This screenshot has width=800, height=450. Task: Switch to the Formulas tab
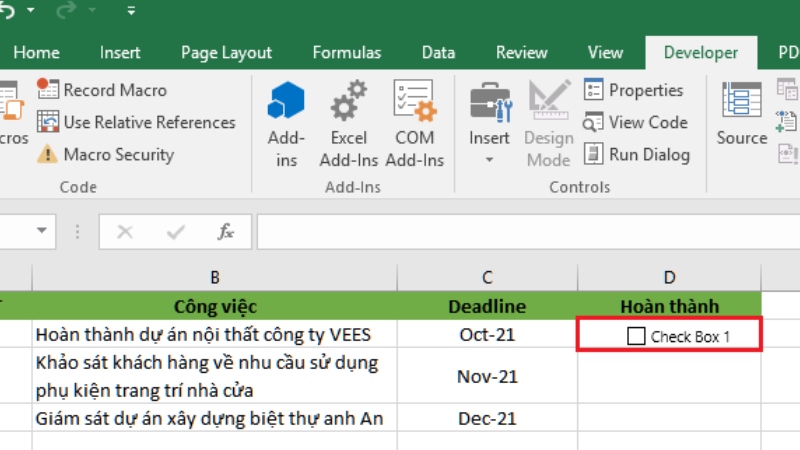pyautogui.click(x=346, y=53)
